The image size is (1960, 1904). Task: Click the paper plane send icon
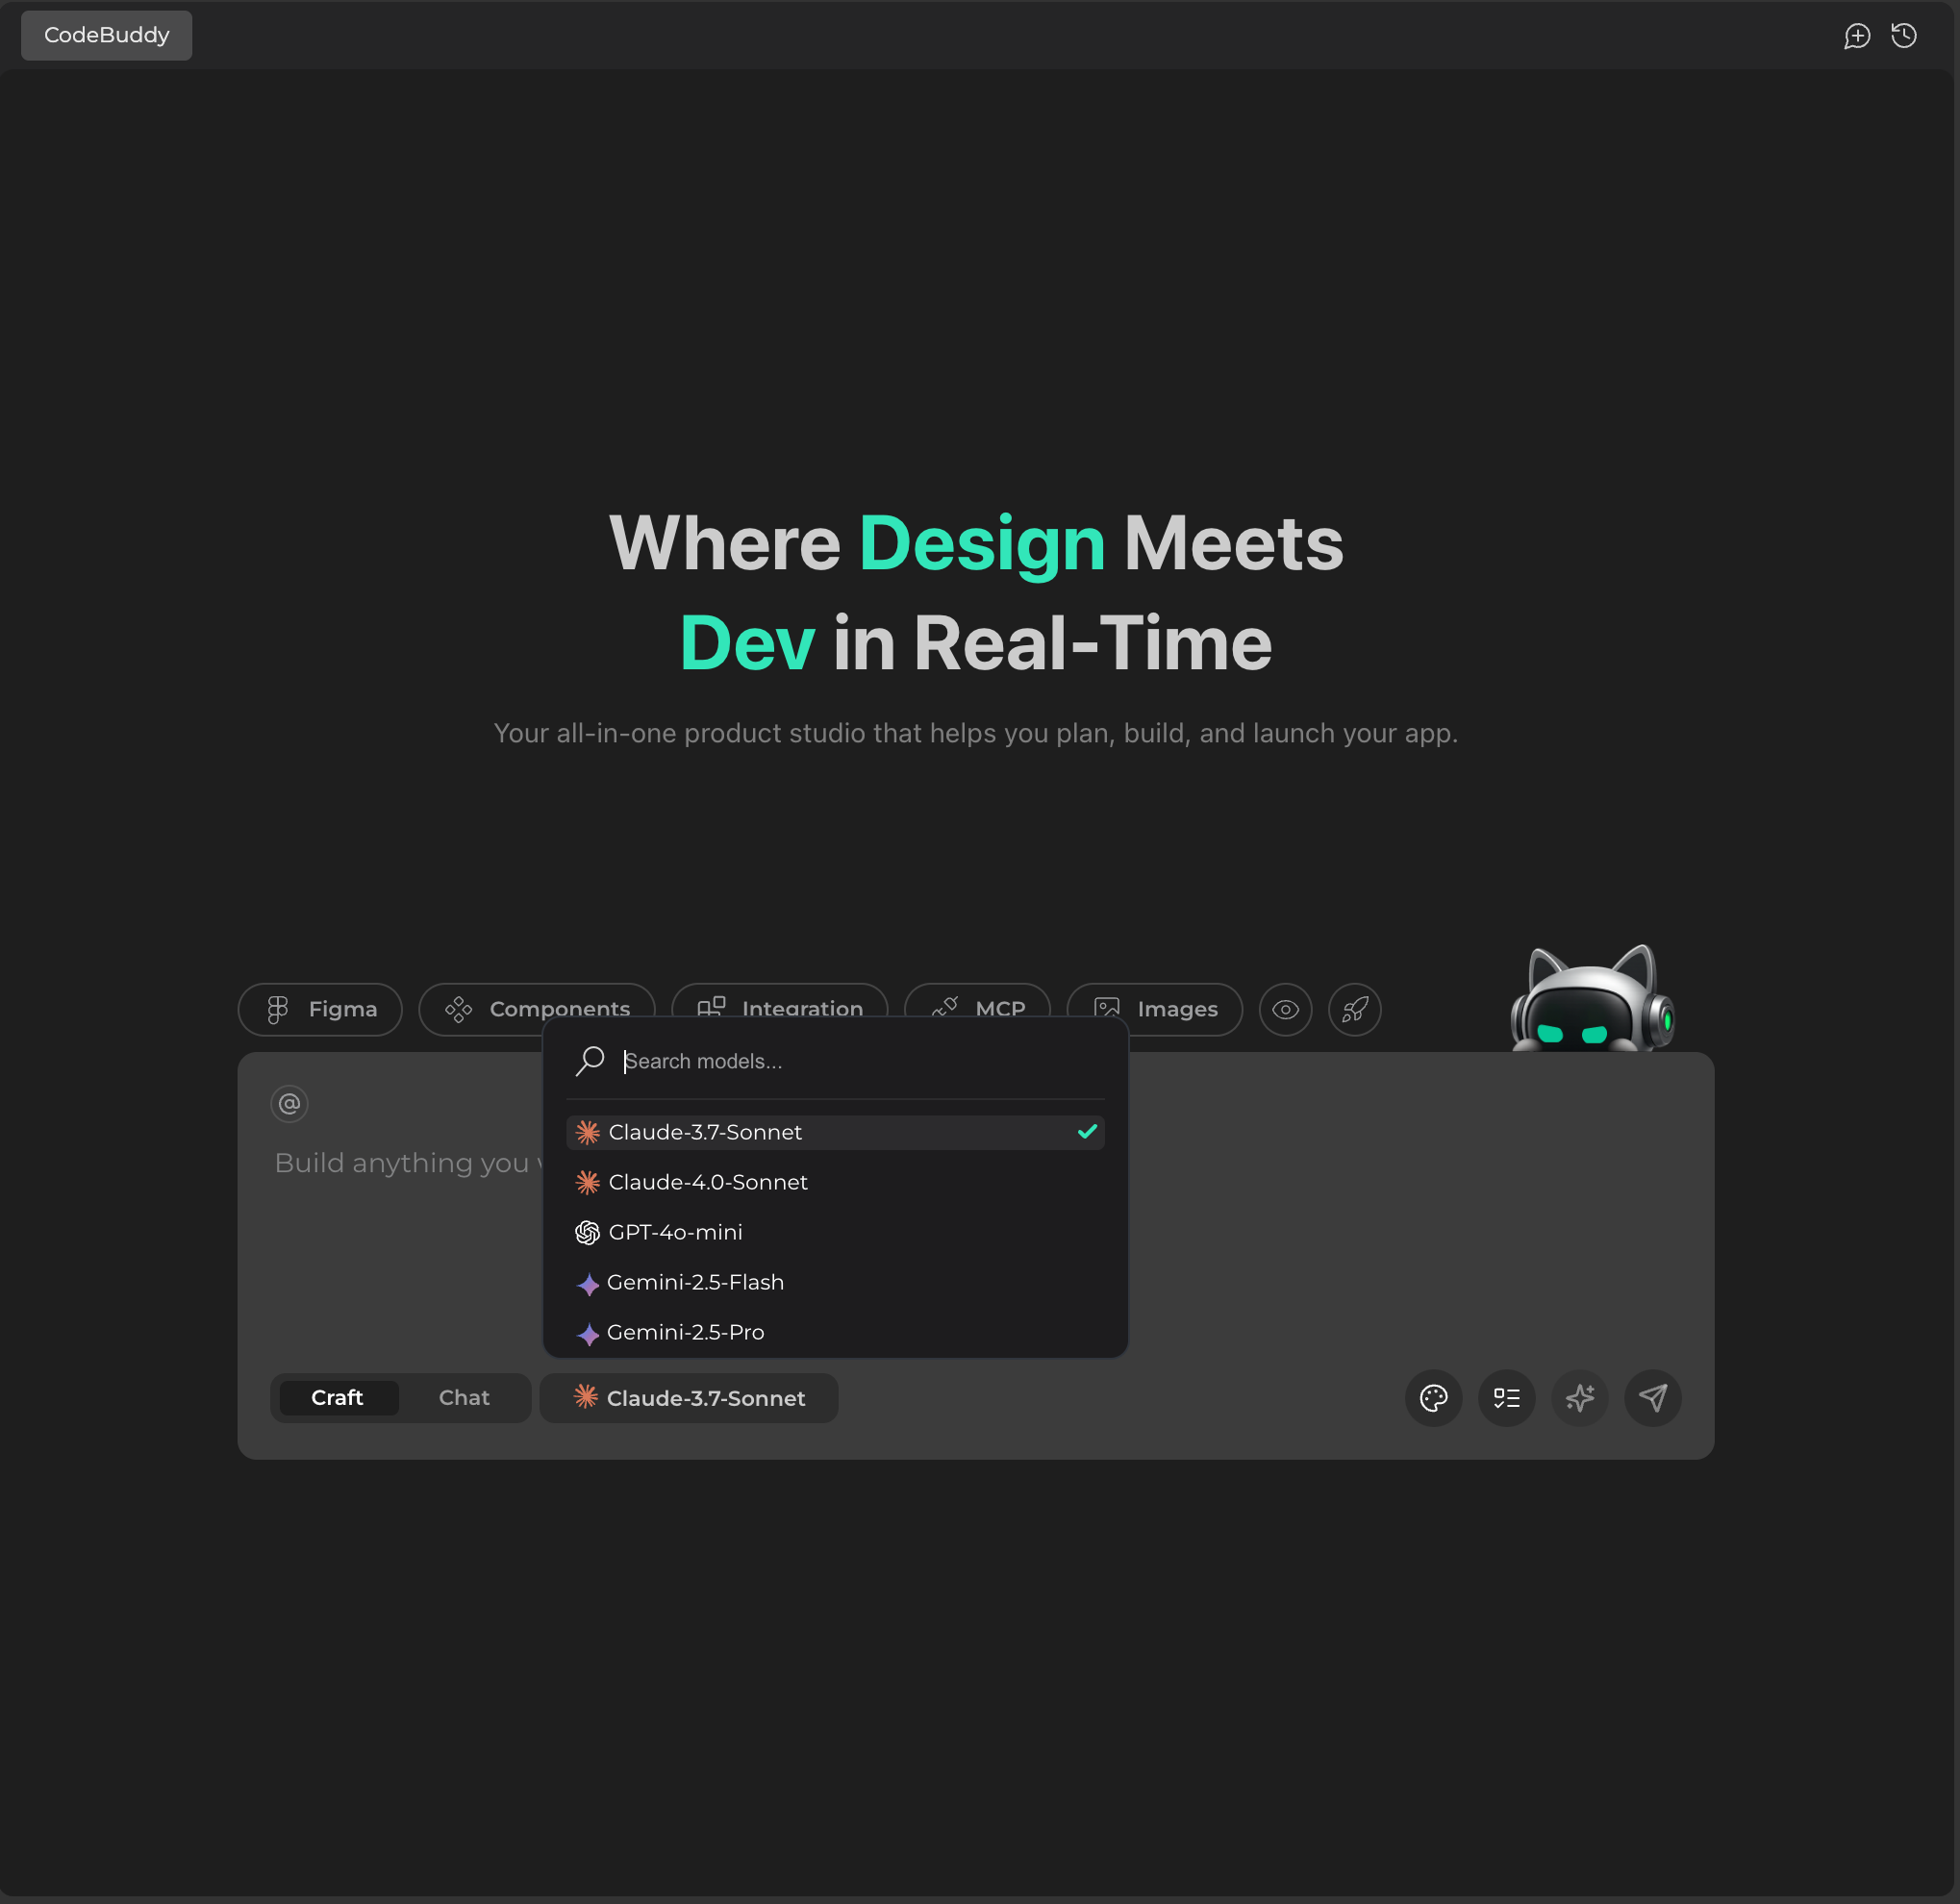(1653, 1397)
